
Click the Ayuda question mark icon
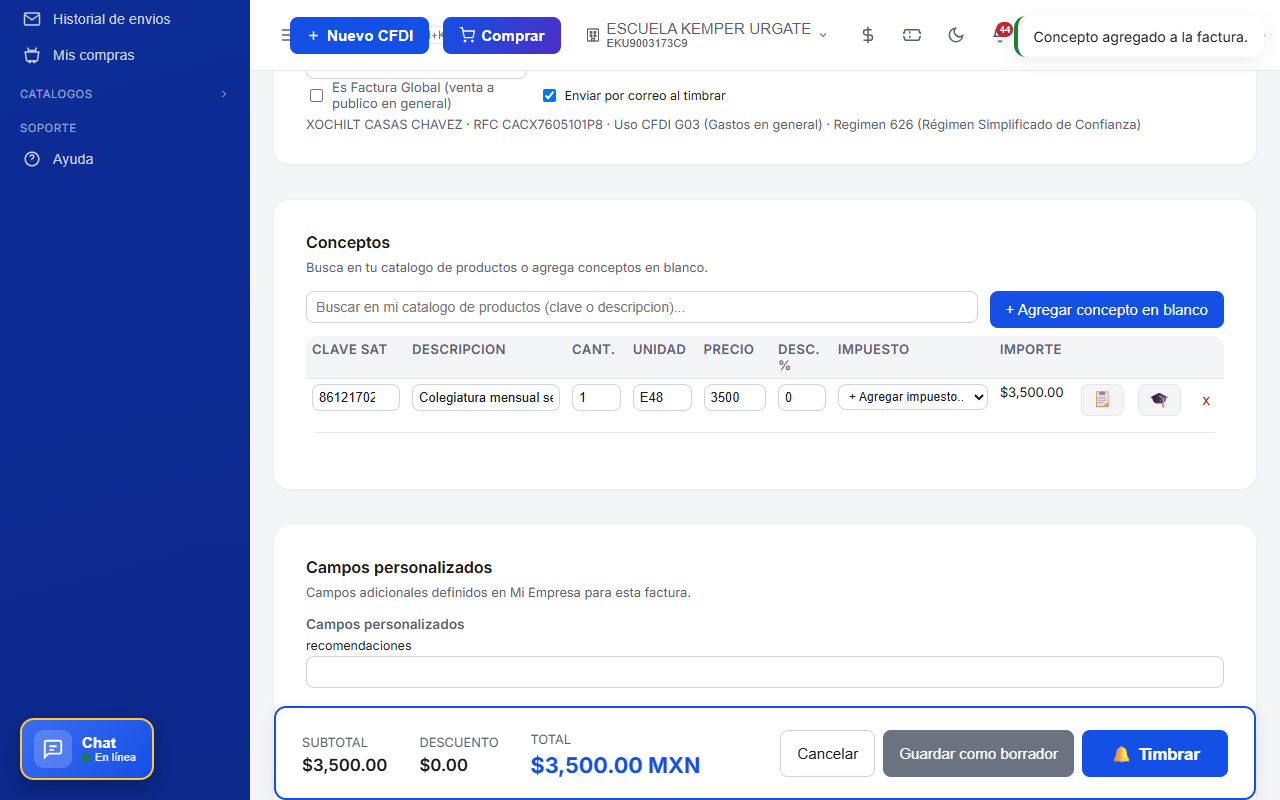coord(32,159)
